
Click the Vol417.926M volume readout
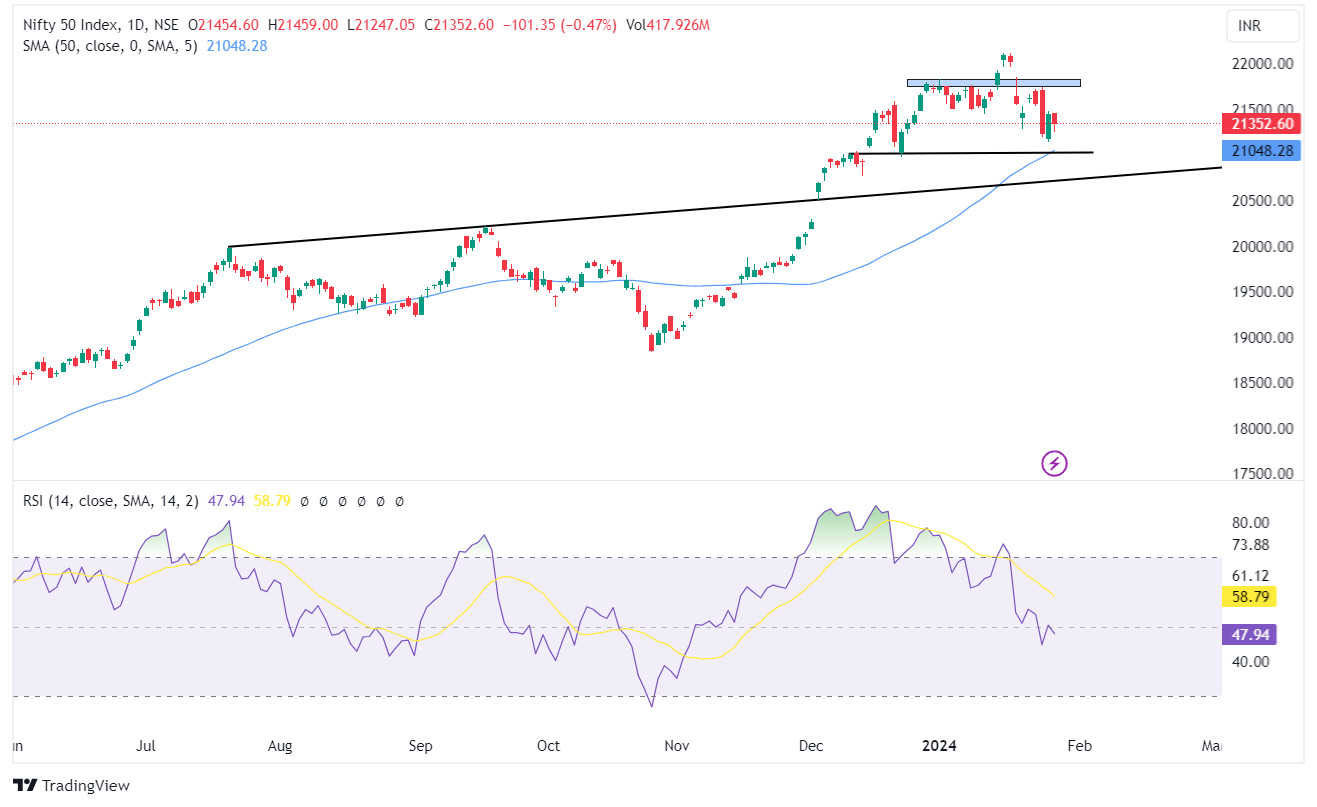tap(667, 25)
